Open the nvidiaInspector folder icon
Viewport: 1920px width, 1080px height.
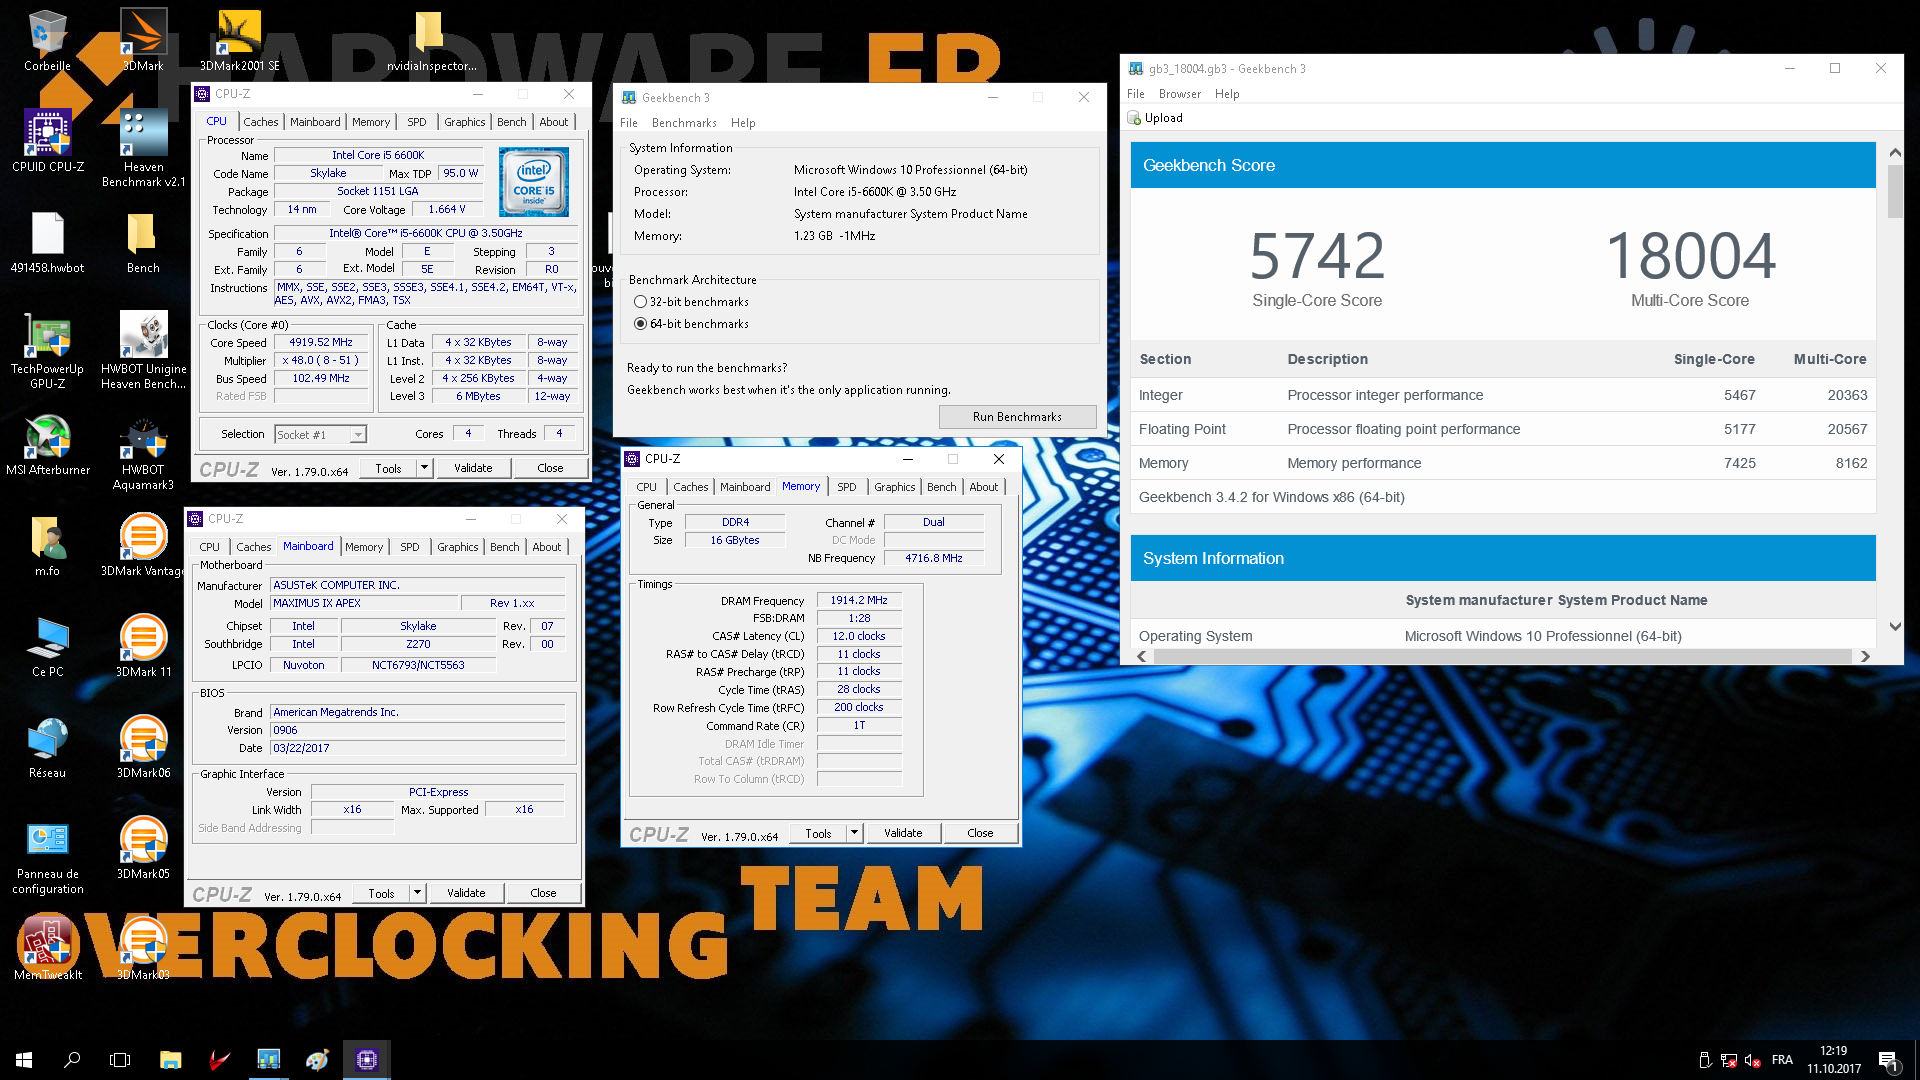click(431, 40)
